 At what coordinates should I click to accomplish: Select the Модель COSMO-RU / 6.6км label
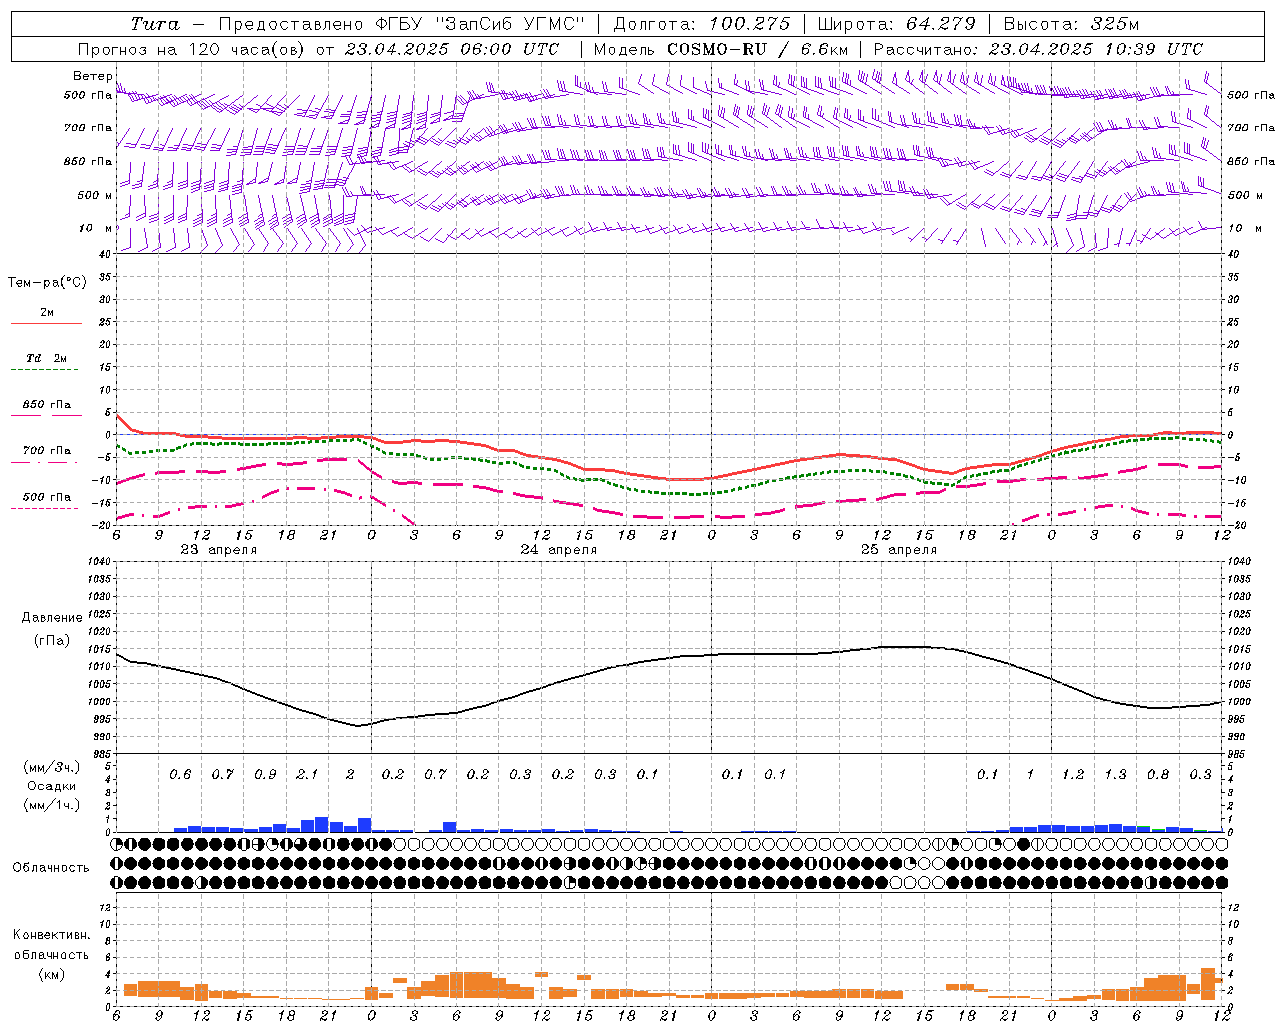(x=720, y=49)
